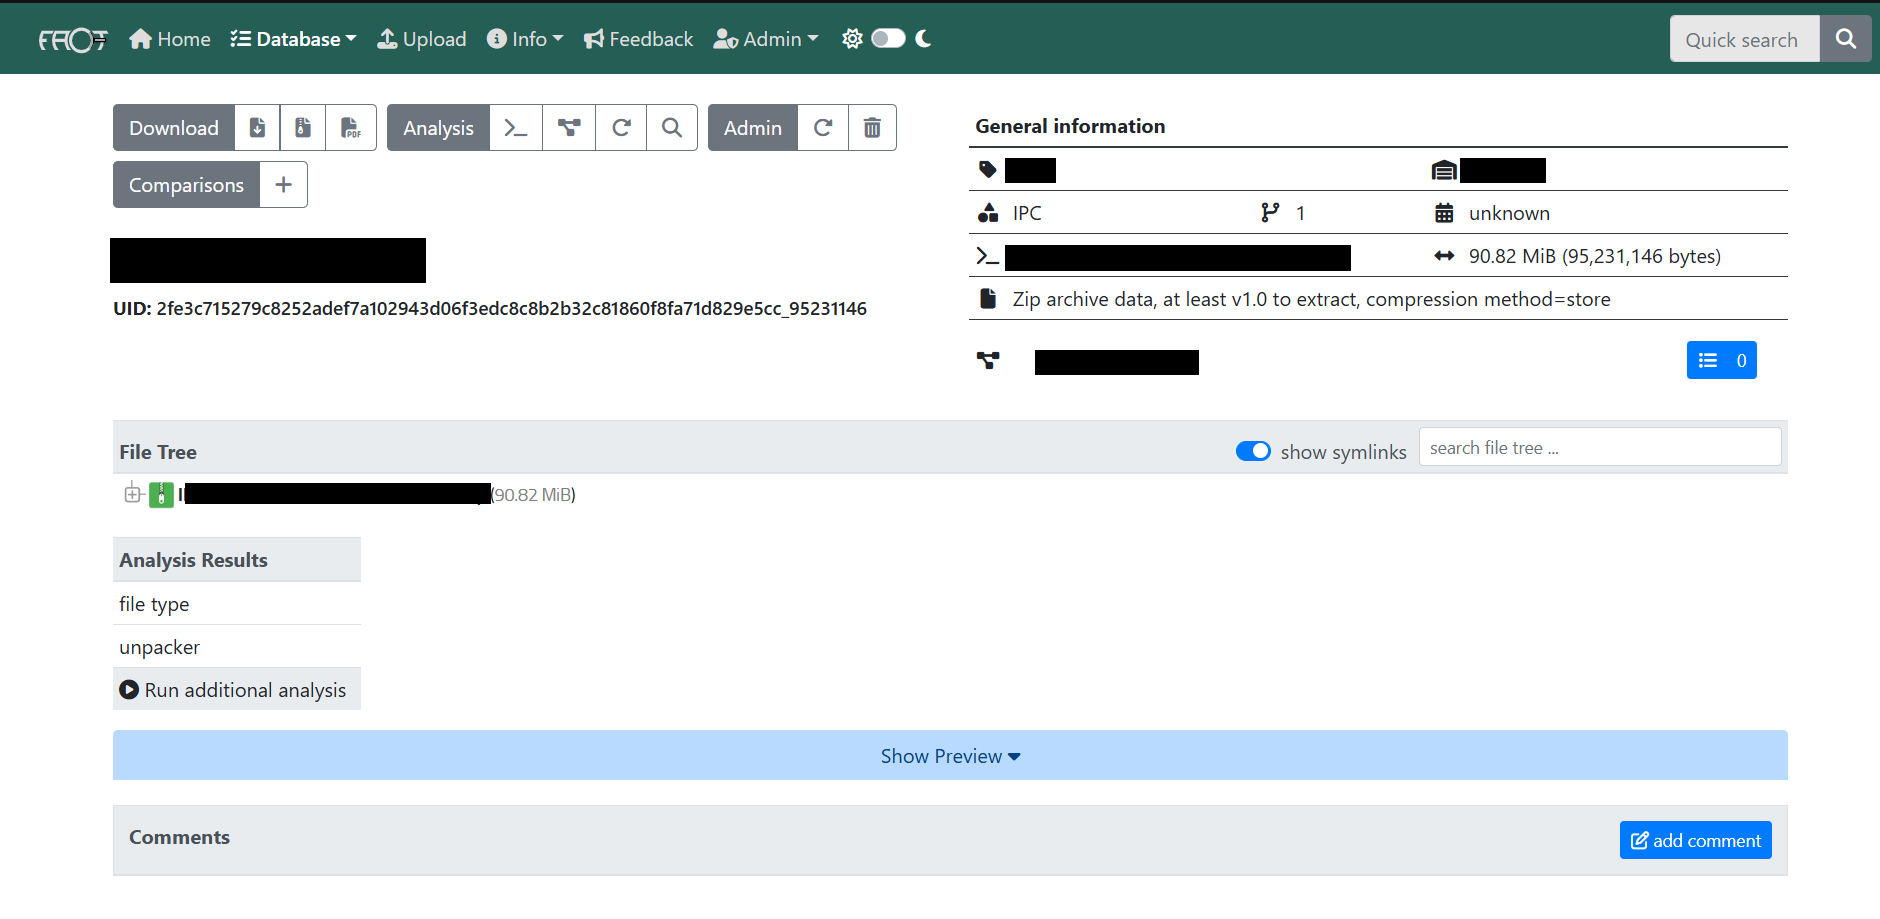Expand the Info dropdown menu
The width and height of the screenshot is (1880, 919).
pyautogui.click(x=525, y=39)
